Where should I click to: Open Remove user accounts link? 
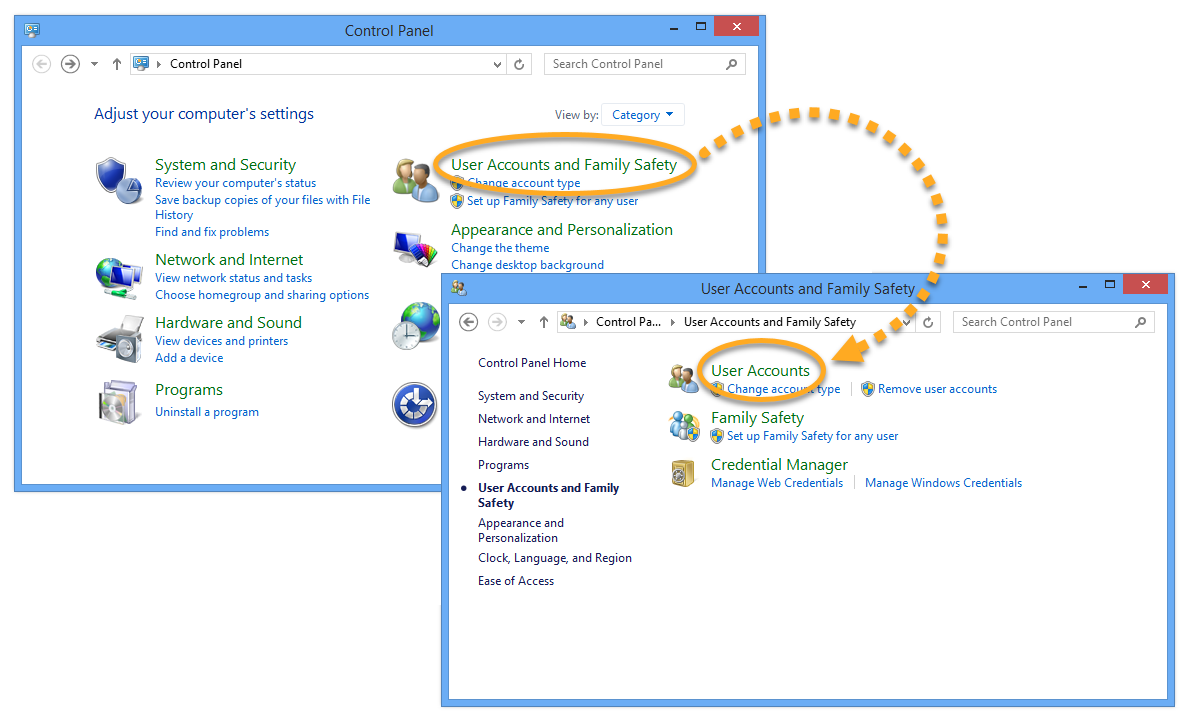[x=937, y=389]
